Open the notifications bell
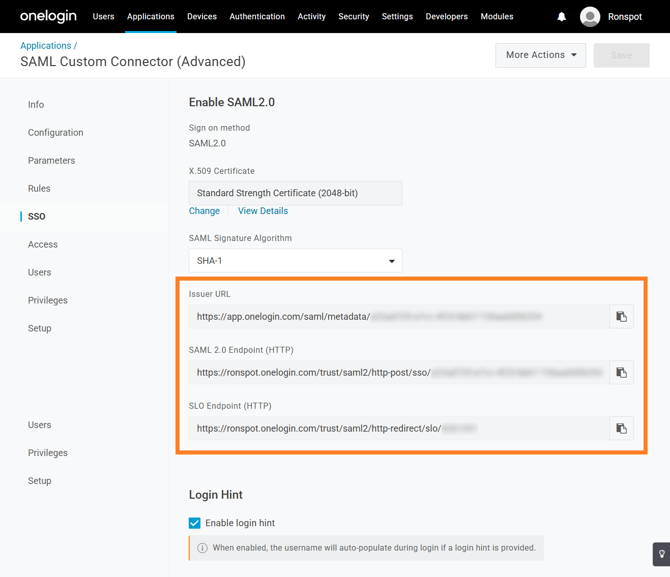 pyautogui.click(x=561, y=17)
